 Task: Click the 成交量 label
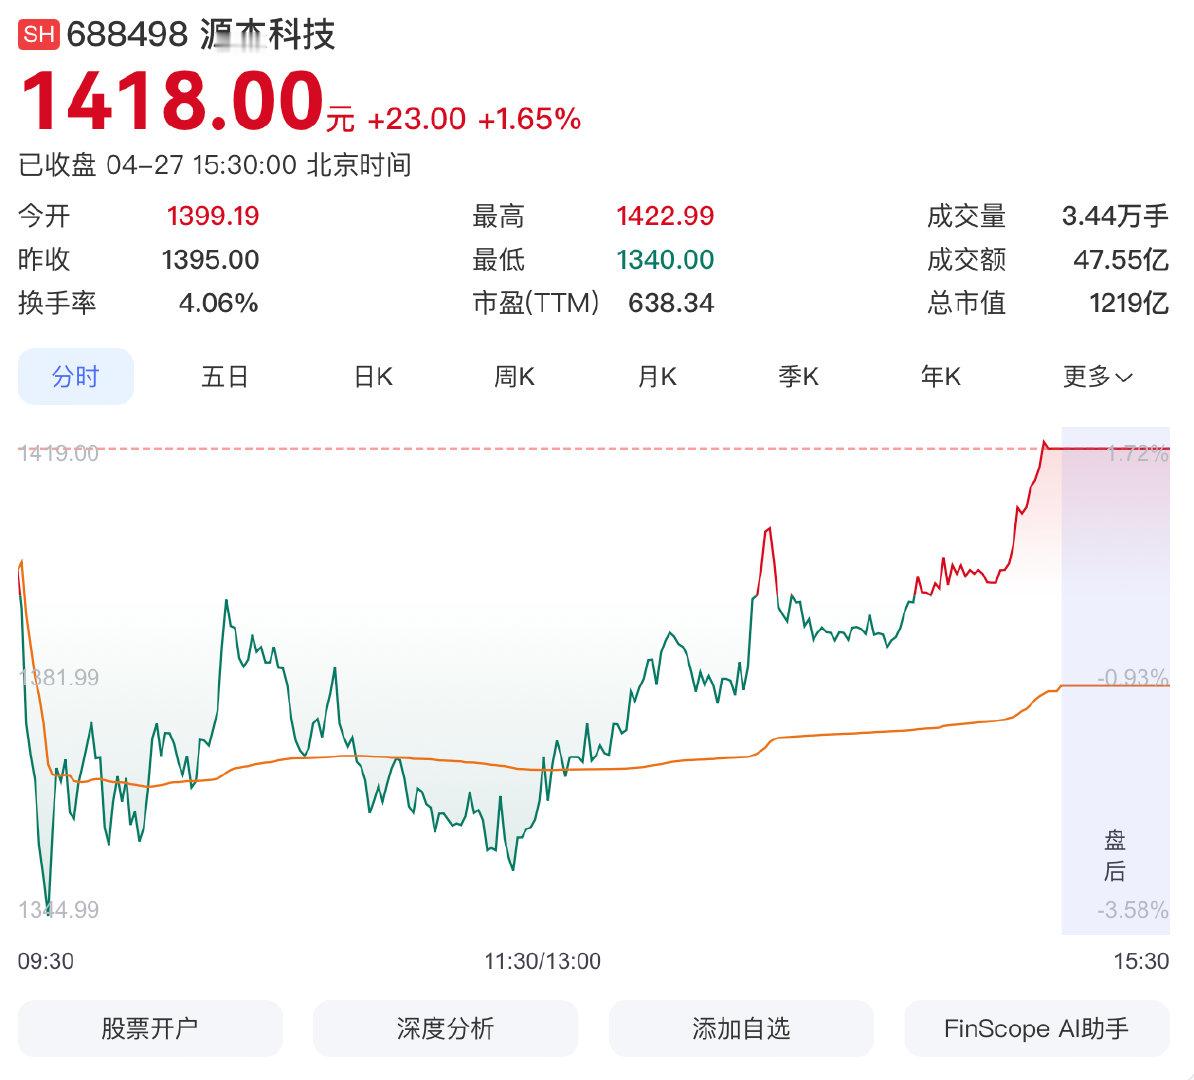[x=966, y=216]
